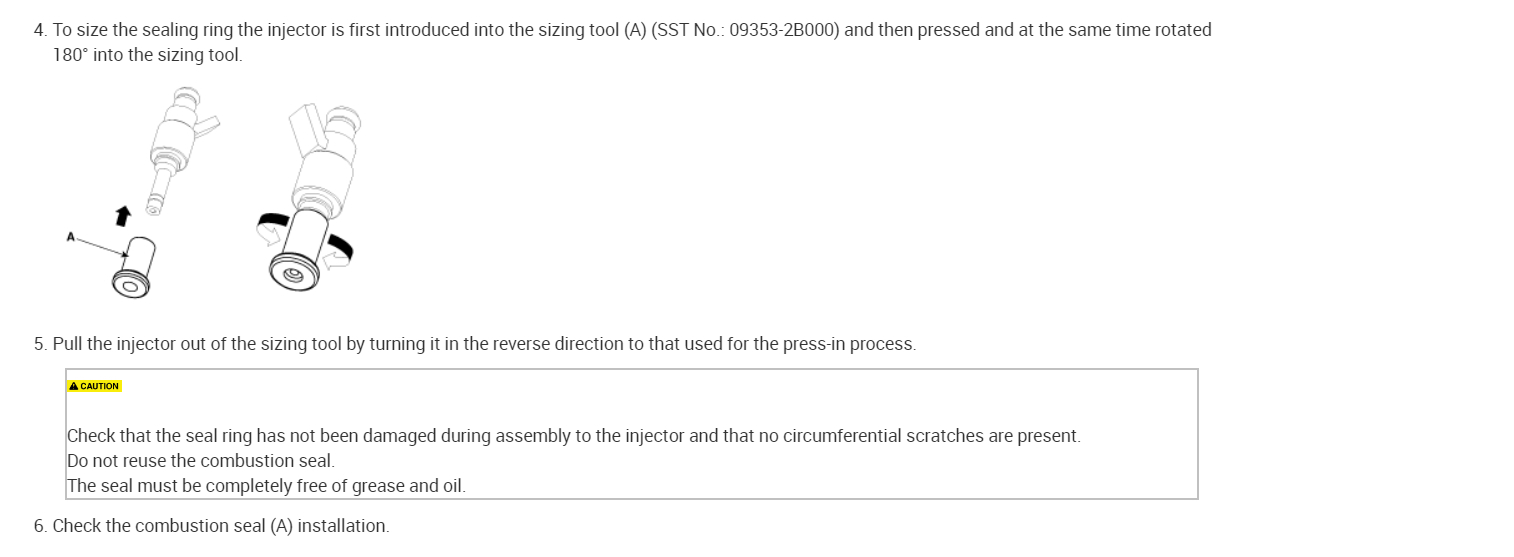Click the black curved arrow left of right sizing tool

(274, 219)
